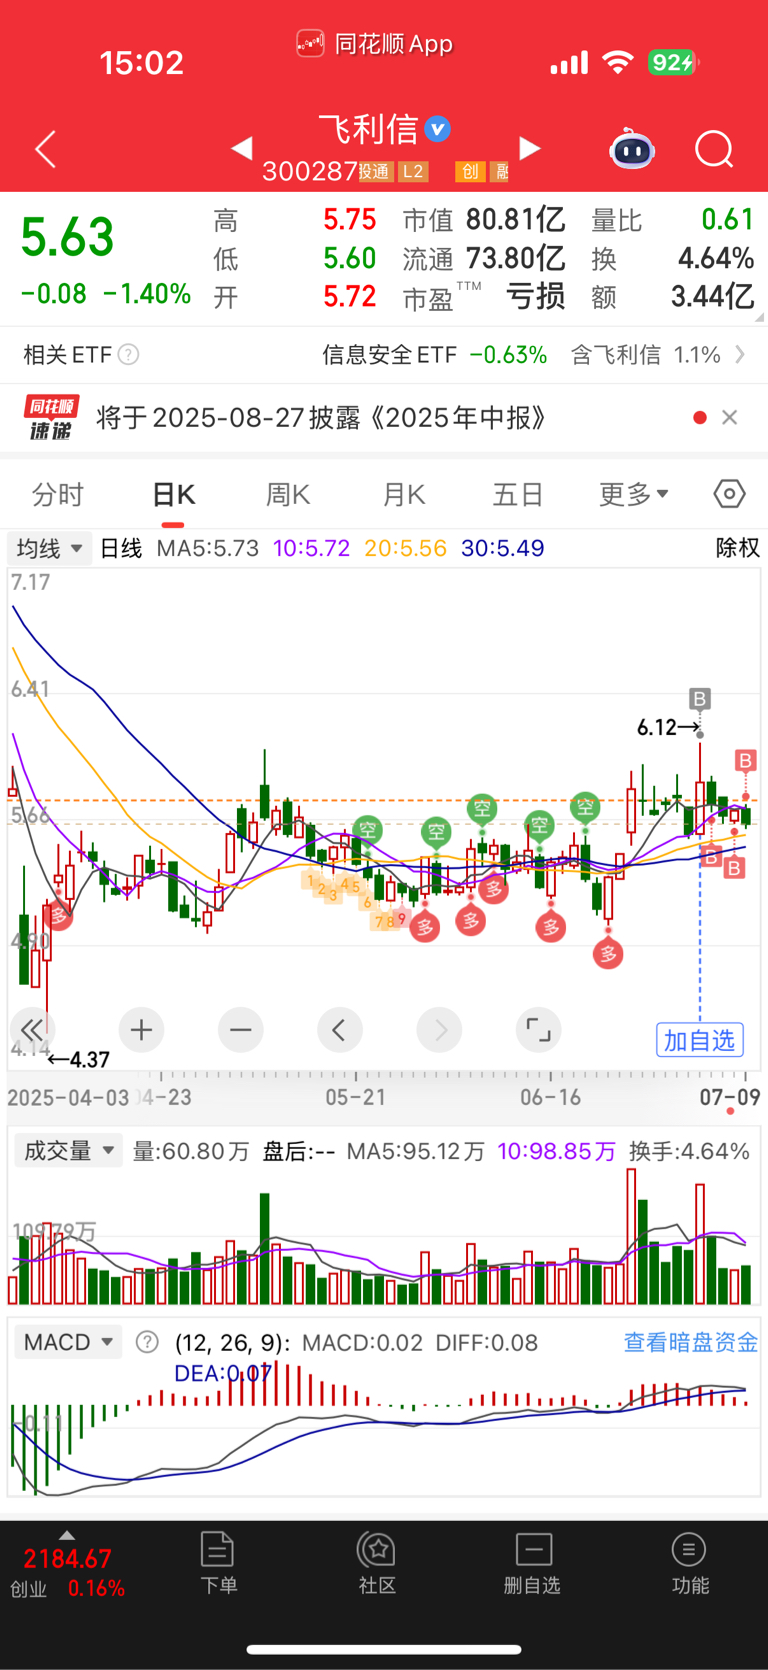Switch to next stock with right triangle

coord(530,149)
